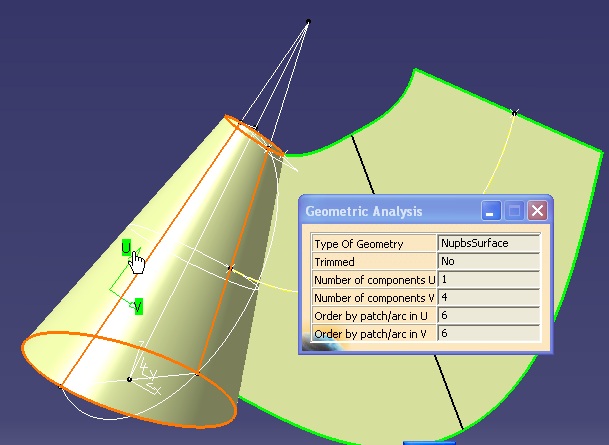Select the point at cone base center
The width and height of the screenshot is (609, 445).
(129, 379)
